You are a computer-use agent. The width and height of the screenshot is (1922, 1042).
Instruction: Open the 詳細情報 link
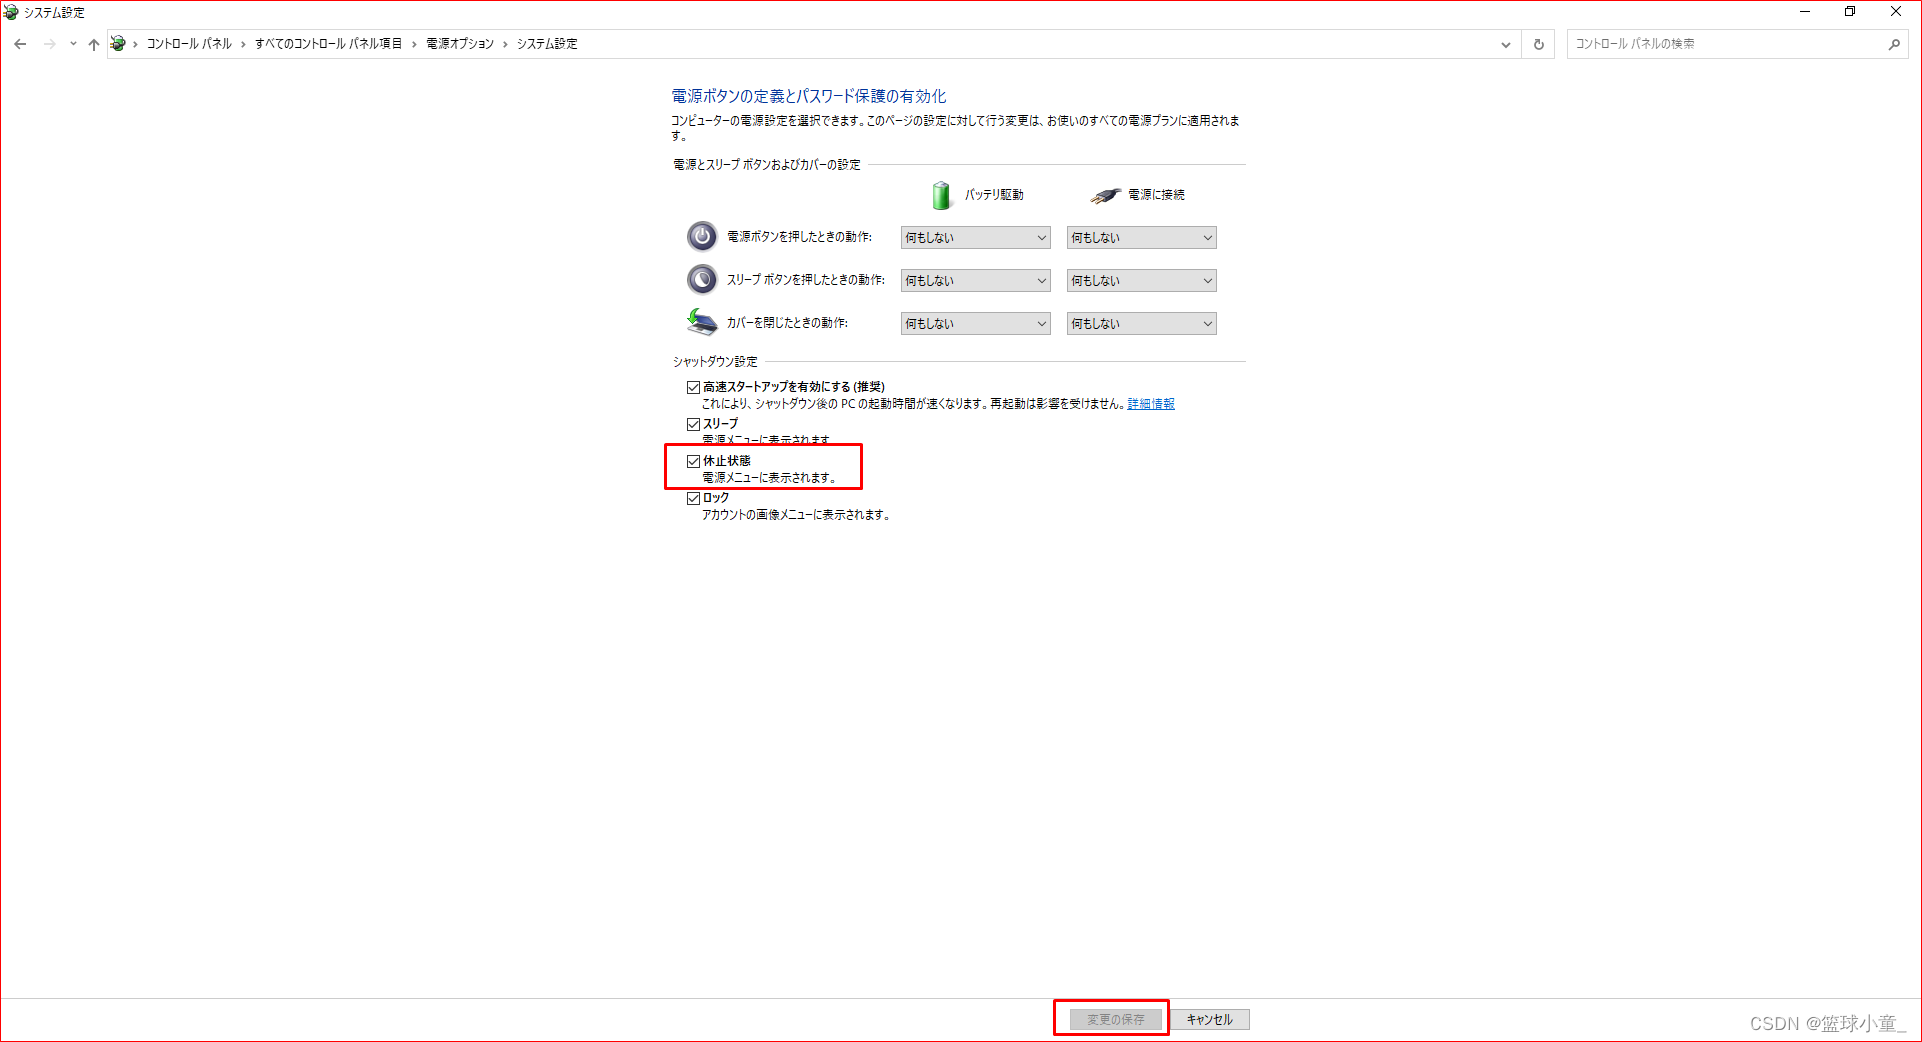coord(1151,404)
